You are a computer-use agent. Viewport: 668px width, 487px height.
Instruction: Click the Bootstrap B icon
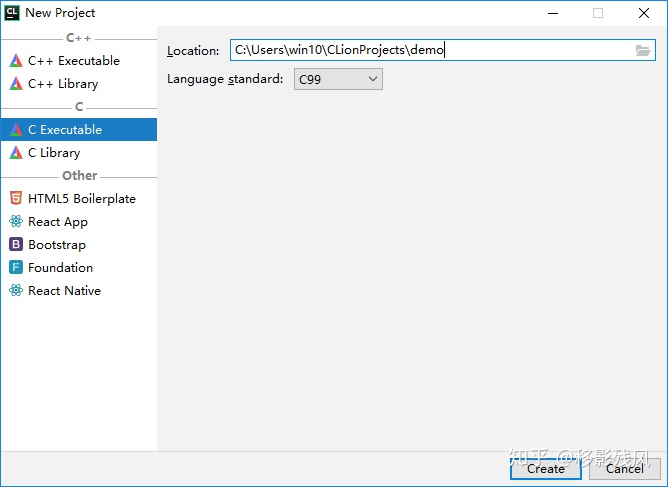(16, 244)
